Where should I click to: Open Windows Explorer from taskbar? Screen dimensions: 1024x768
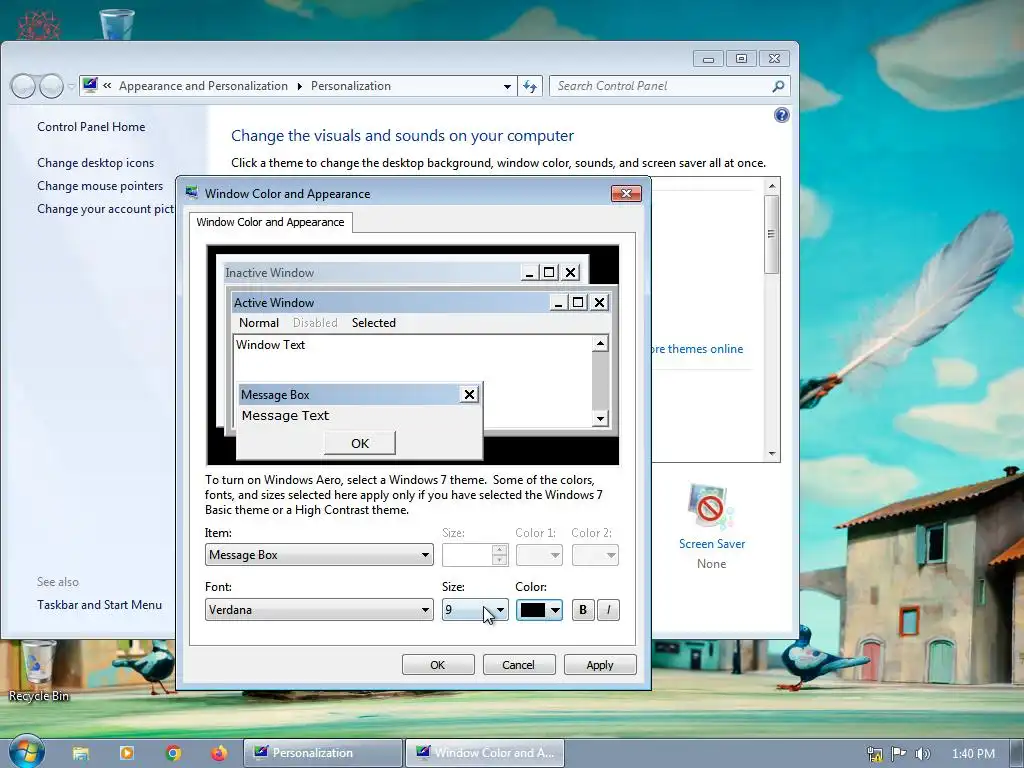(80, 753)
